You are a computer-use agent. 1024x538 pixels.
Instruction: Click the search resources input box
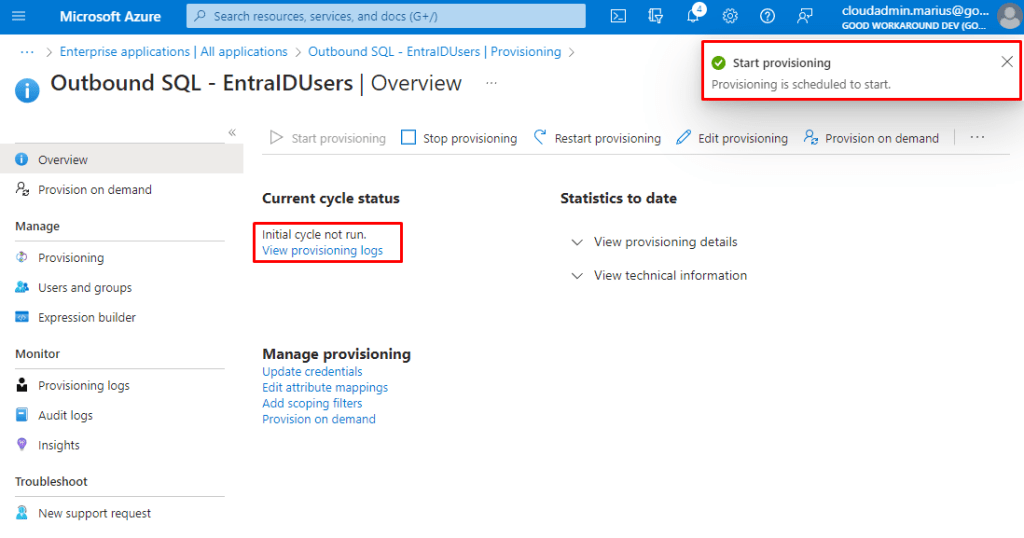(x=386, y=16)
